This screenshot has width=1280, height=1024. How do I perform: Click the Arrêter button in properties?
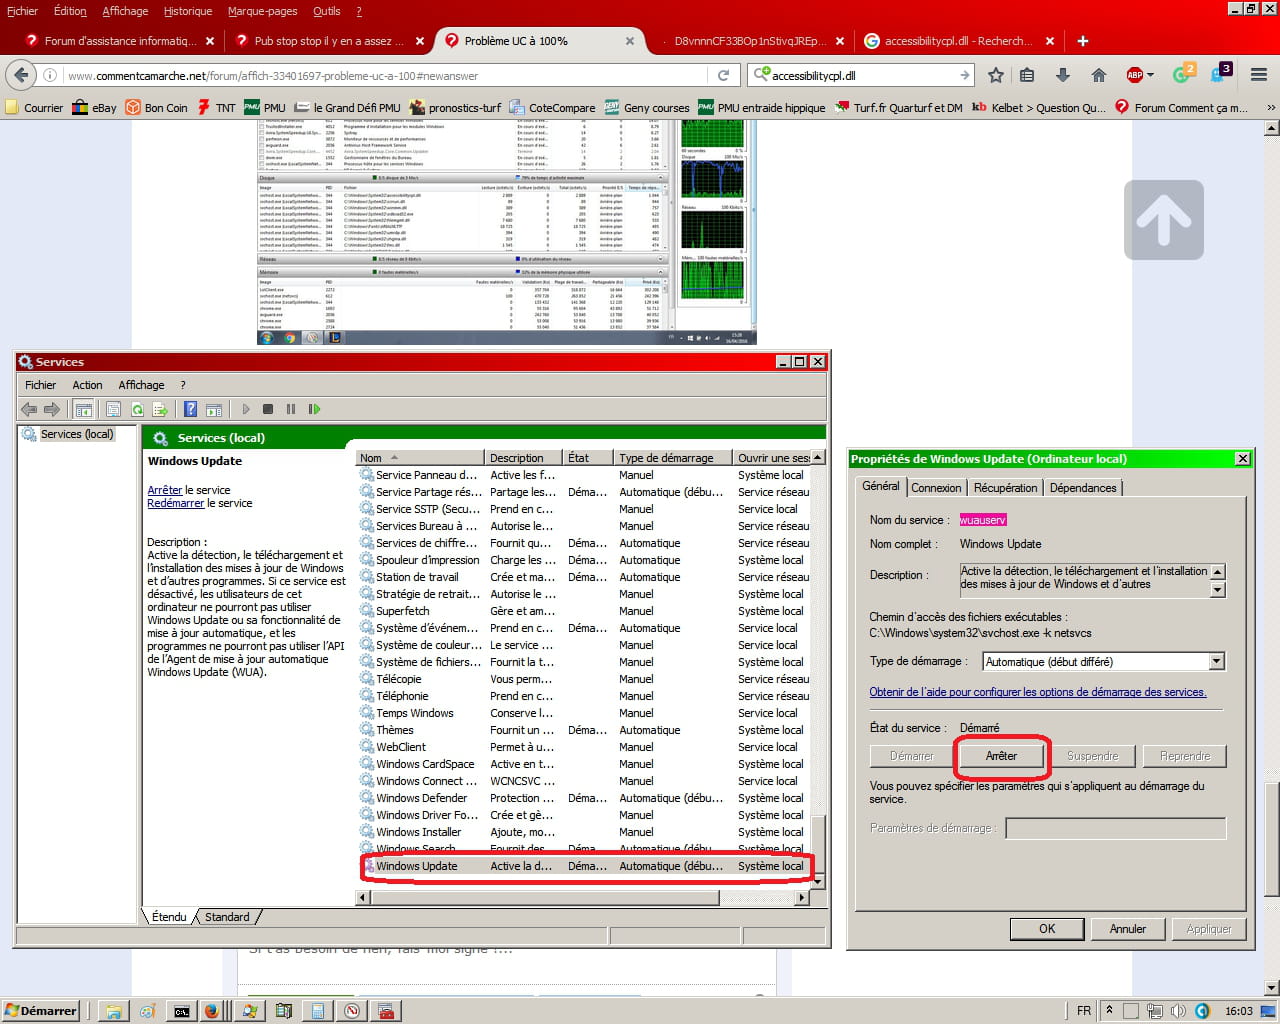pos(1001,756)
